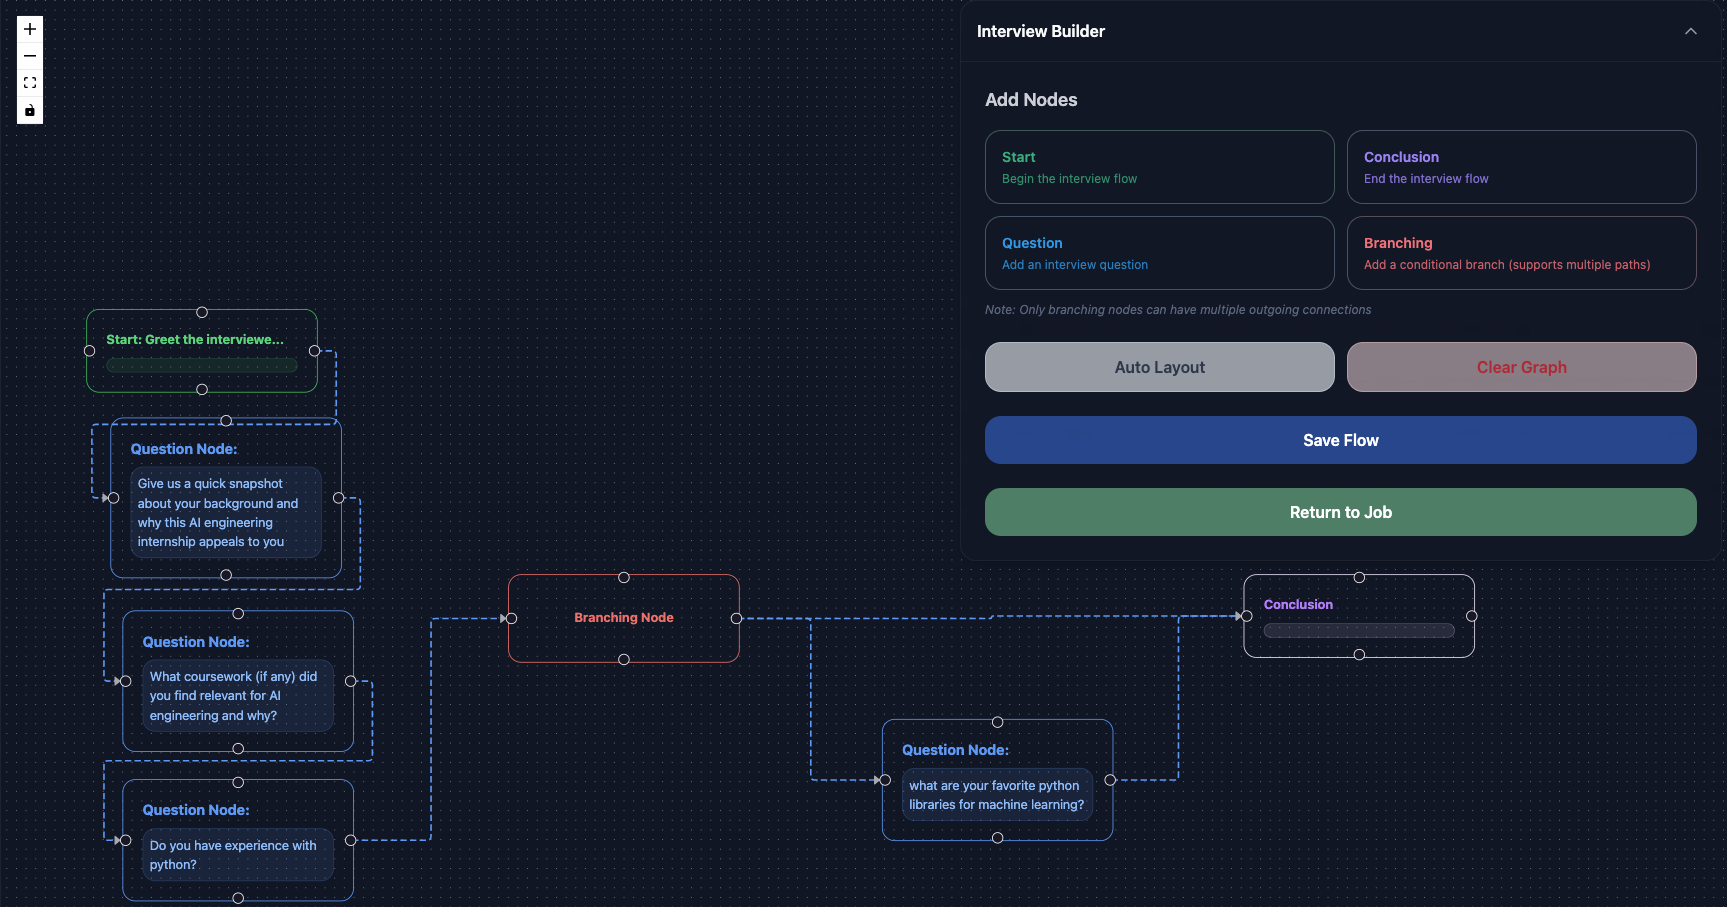Fit the graph to view
This screenshot has height=907, width=1727.
click(30, 83)
